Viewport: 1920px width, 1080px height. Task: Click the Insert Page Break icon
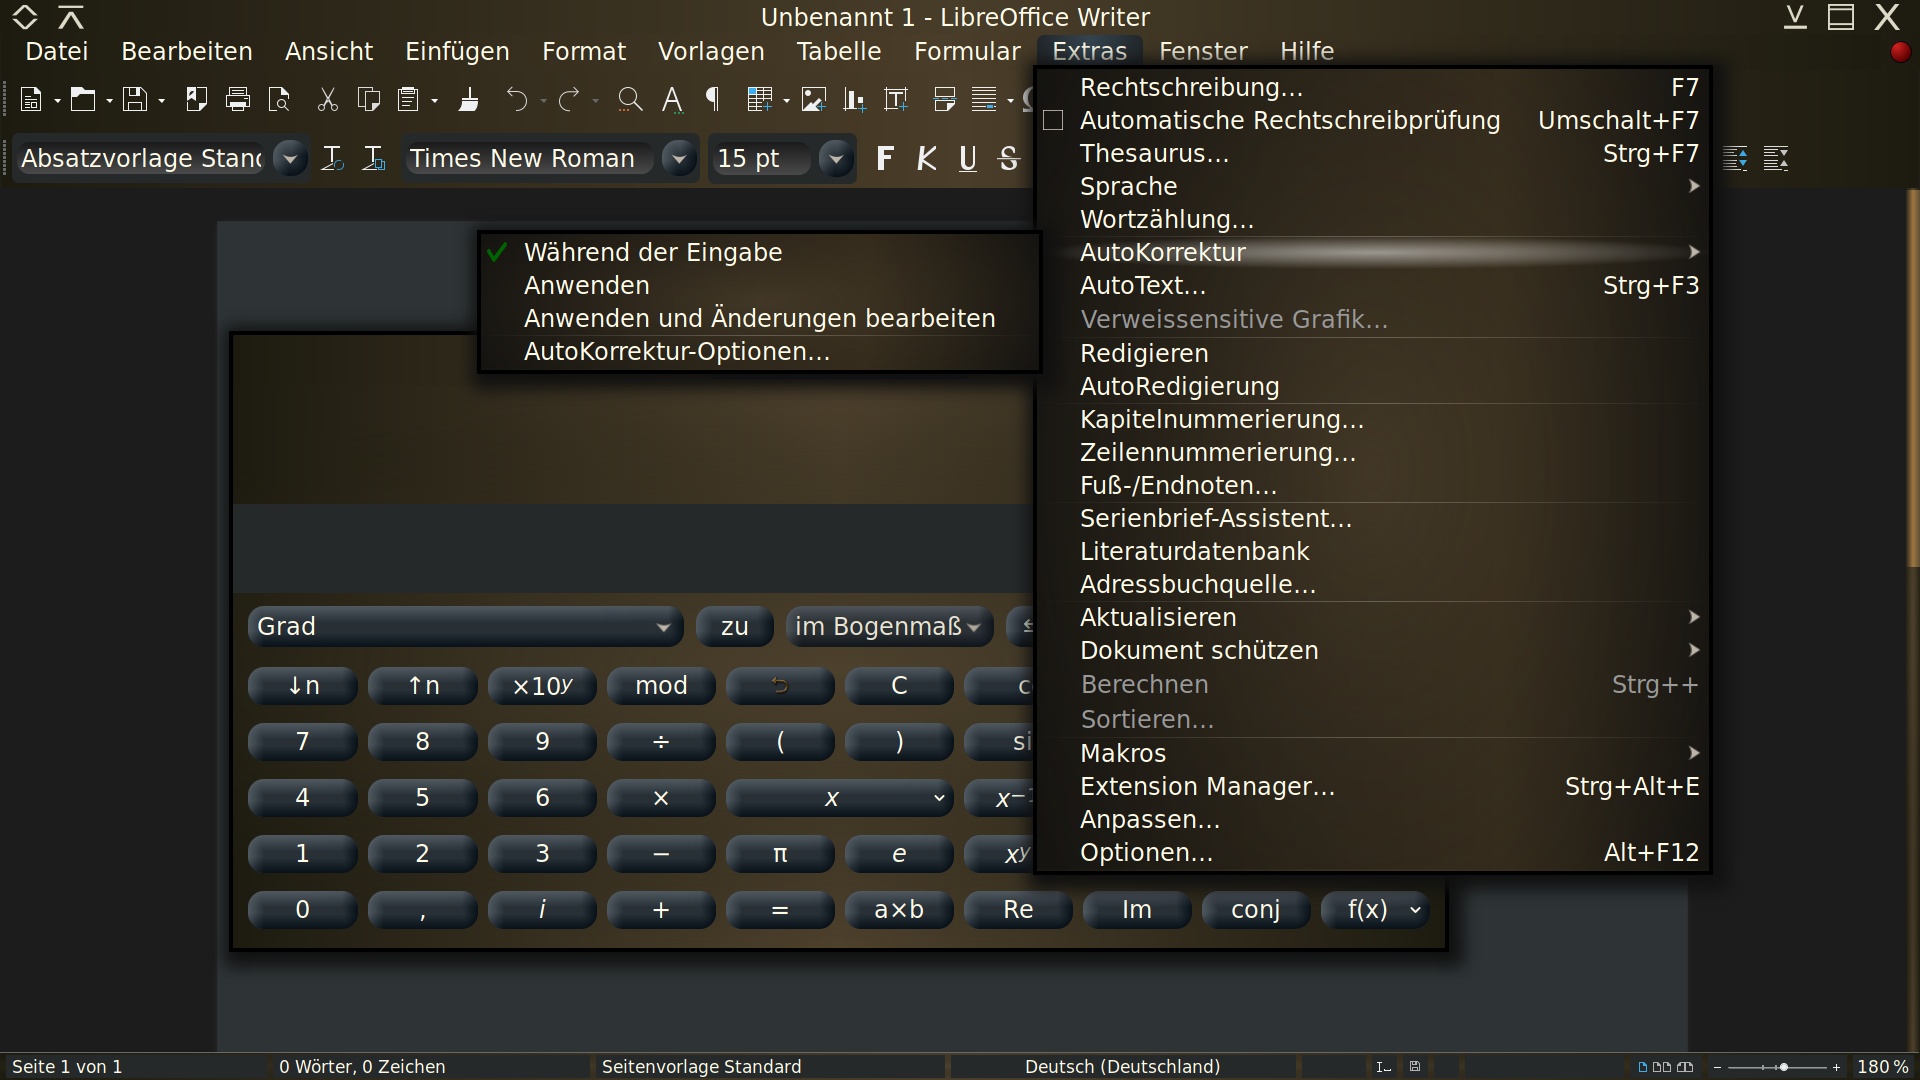point(944,99)
